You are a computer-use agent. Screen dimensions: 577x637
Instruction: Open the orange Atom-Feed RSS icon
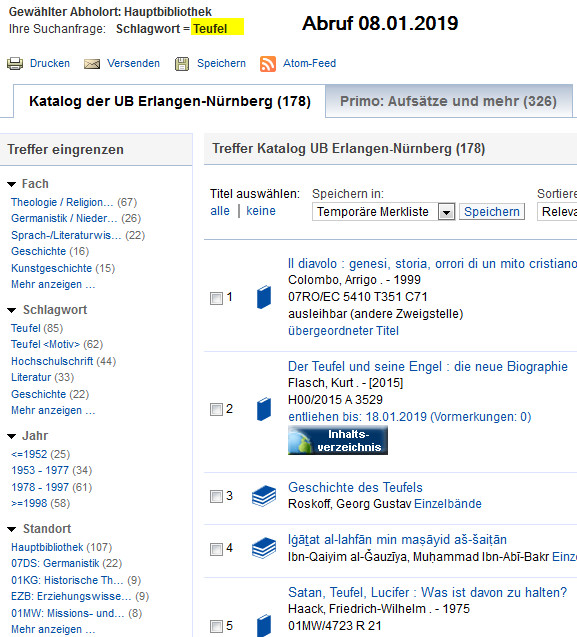click(268, 64)
